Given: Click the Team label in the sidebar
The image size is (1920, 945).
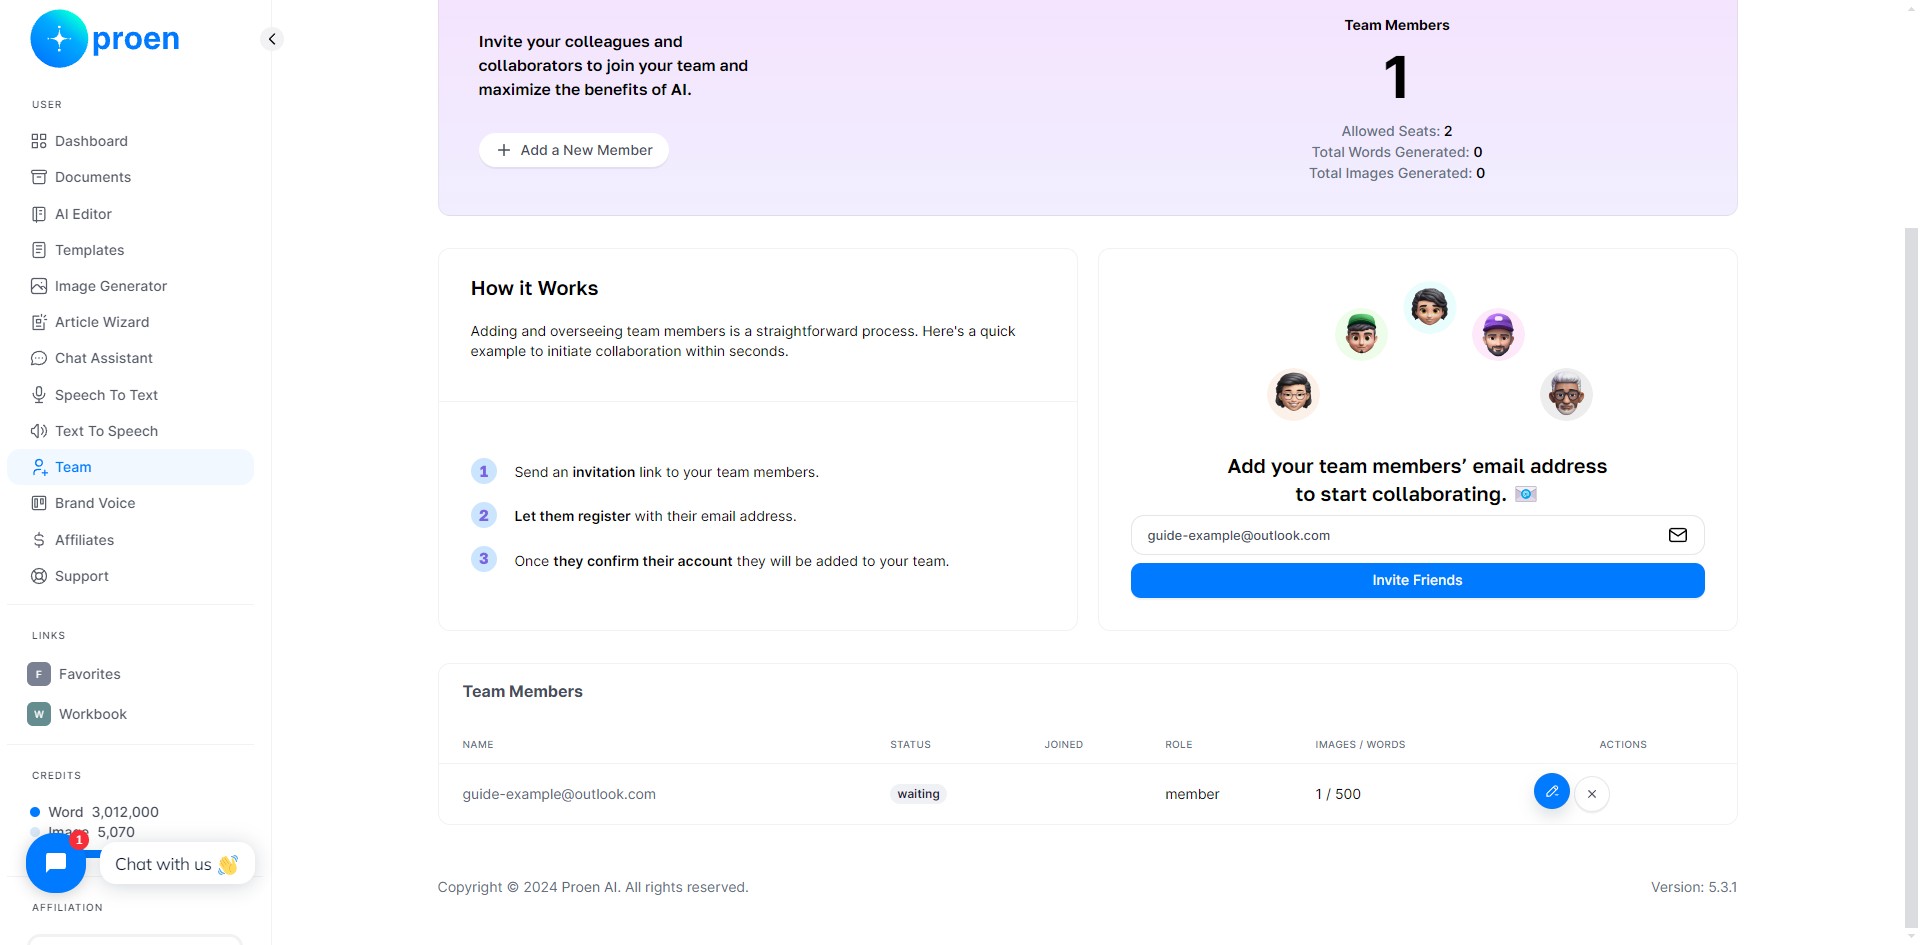Looking at the screenshot, I should point(73,467).
